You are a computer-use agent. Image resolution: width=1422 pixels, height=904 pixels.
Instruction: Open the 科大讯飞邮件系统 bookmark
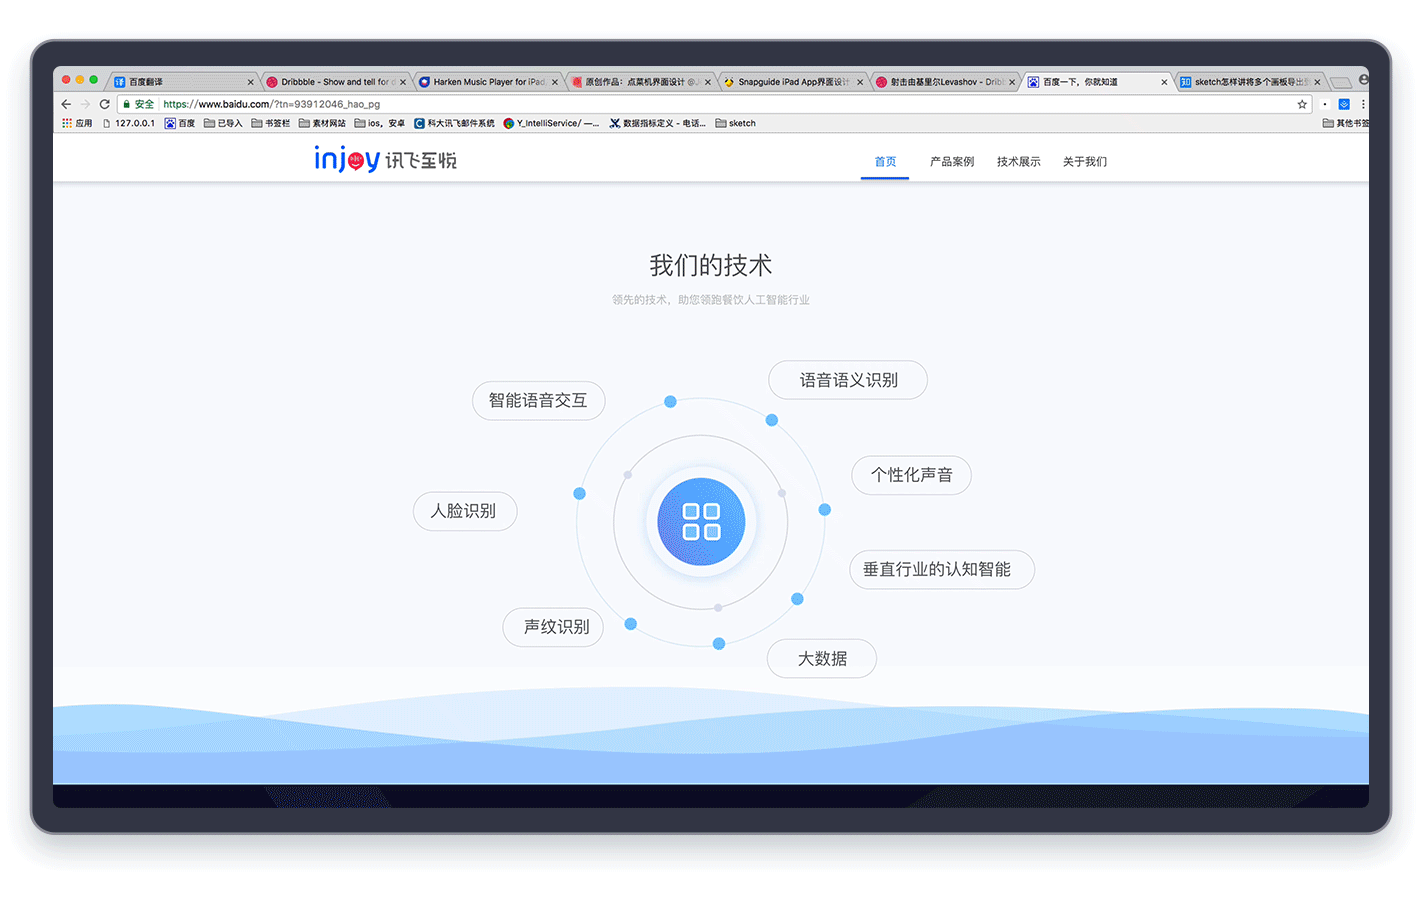click(454, 123)
